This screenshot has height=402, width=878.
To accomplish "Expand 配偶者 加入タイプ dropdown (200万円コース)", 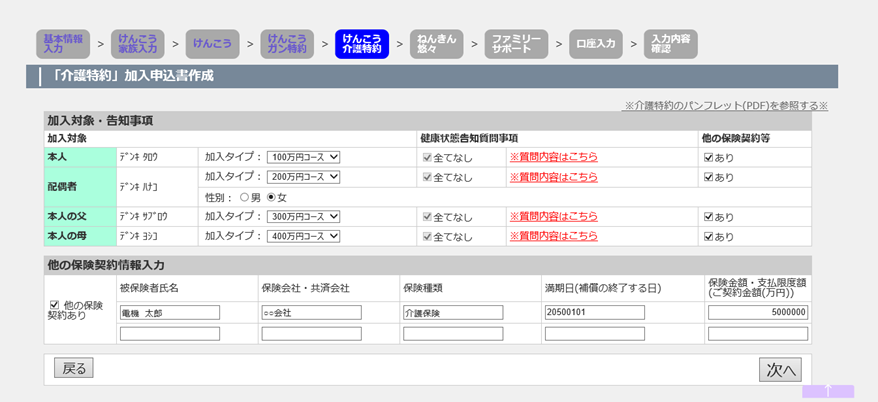I will (304, 177).
